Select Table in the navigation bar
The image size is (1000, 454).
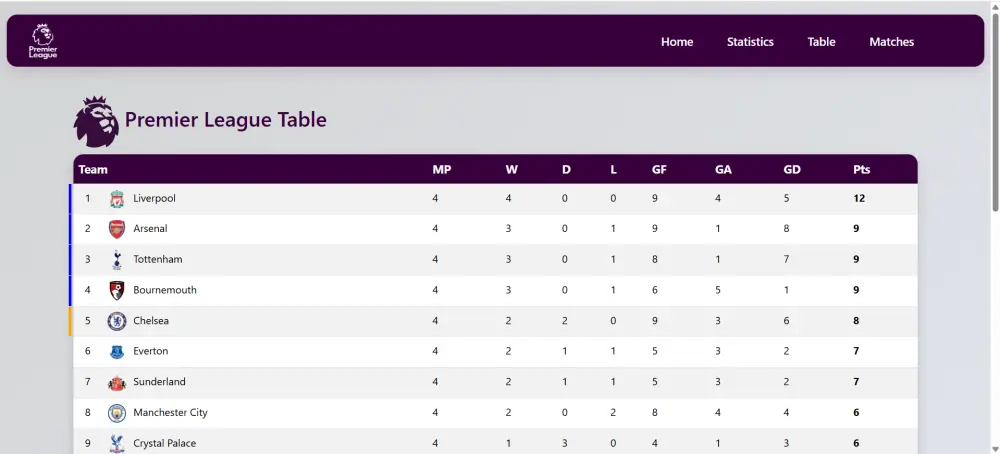click(821, 42)
